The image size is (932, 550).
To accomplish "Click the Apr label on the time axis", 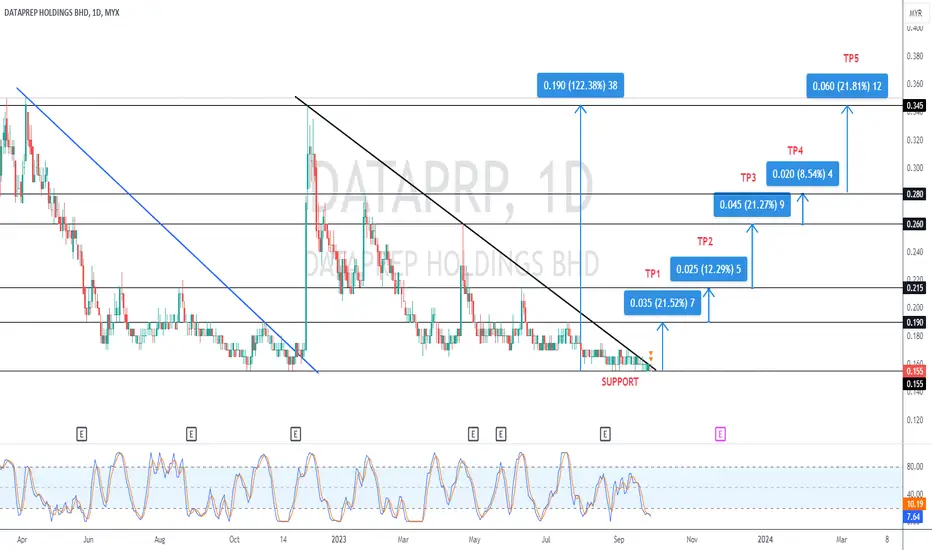I will [x=22, y=540].
